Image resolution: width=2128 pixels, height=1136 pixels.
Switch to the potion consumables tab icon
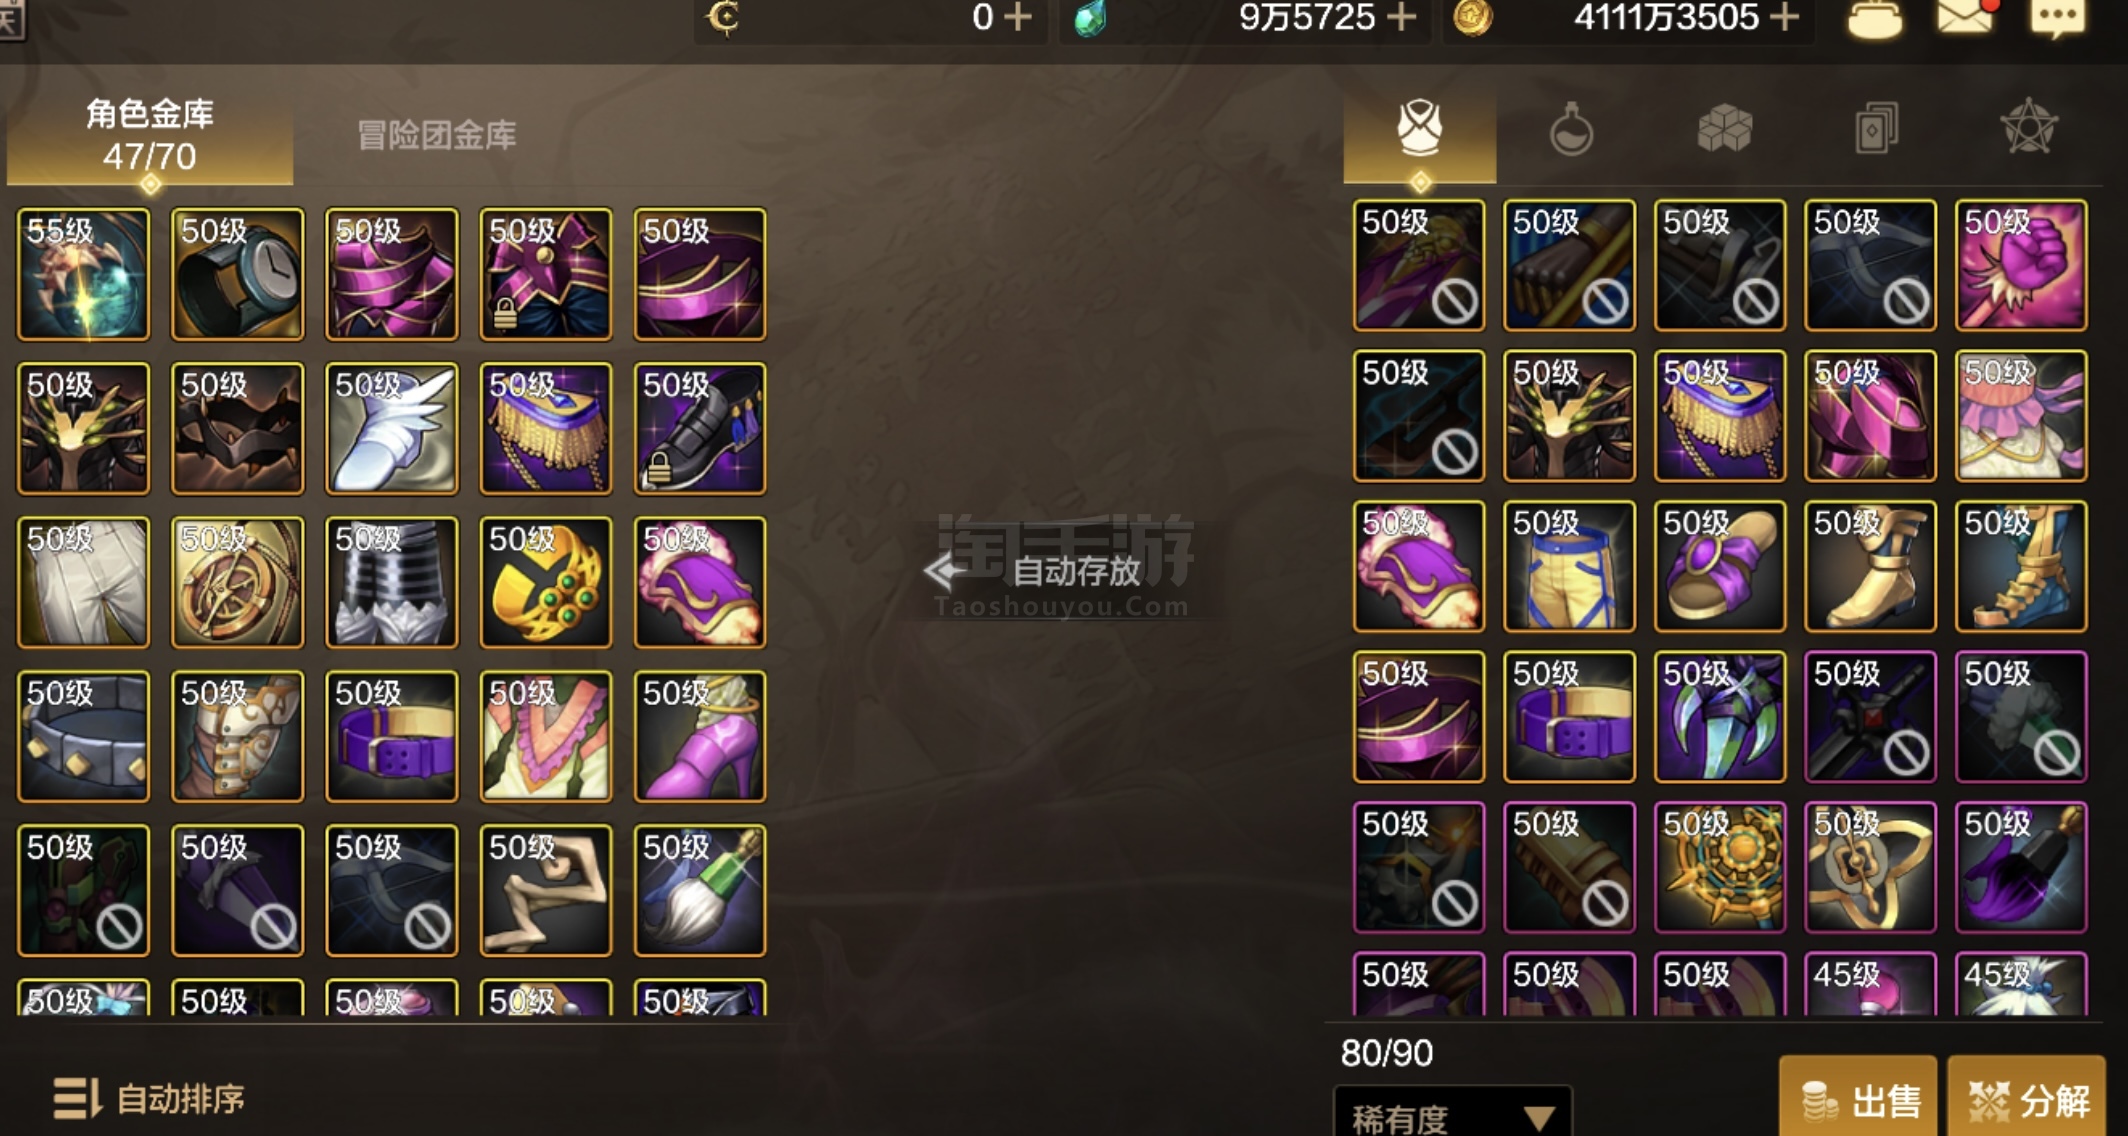[x=1571, y=130]
